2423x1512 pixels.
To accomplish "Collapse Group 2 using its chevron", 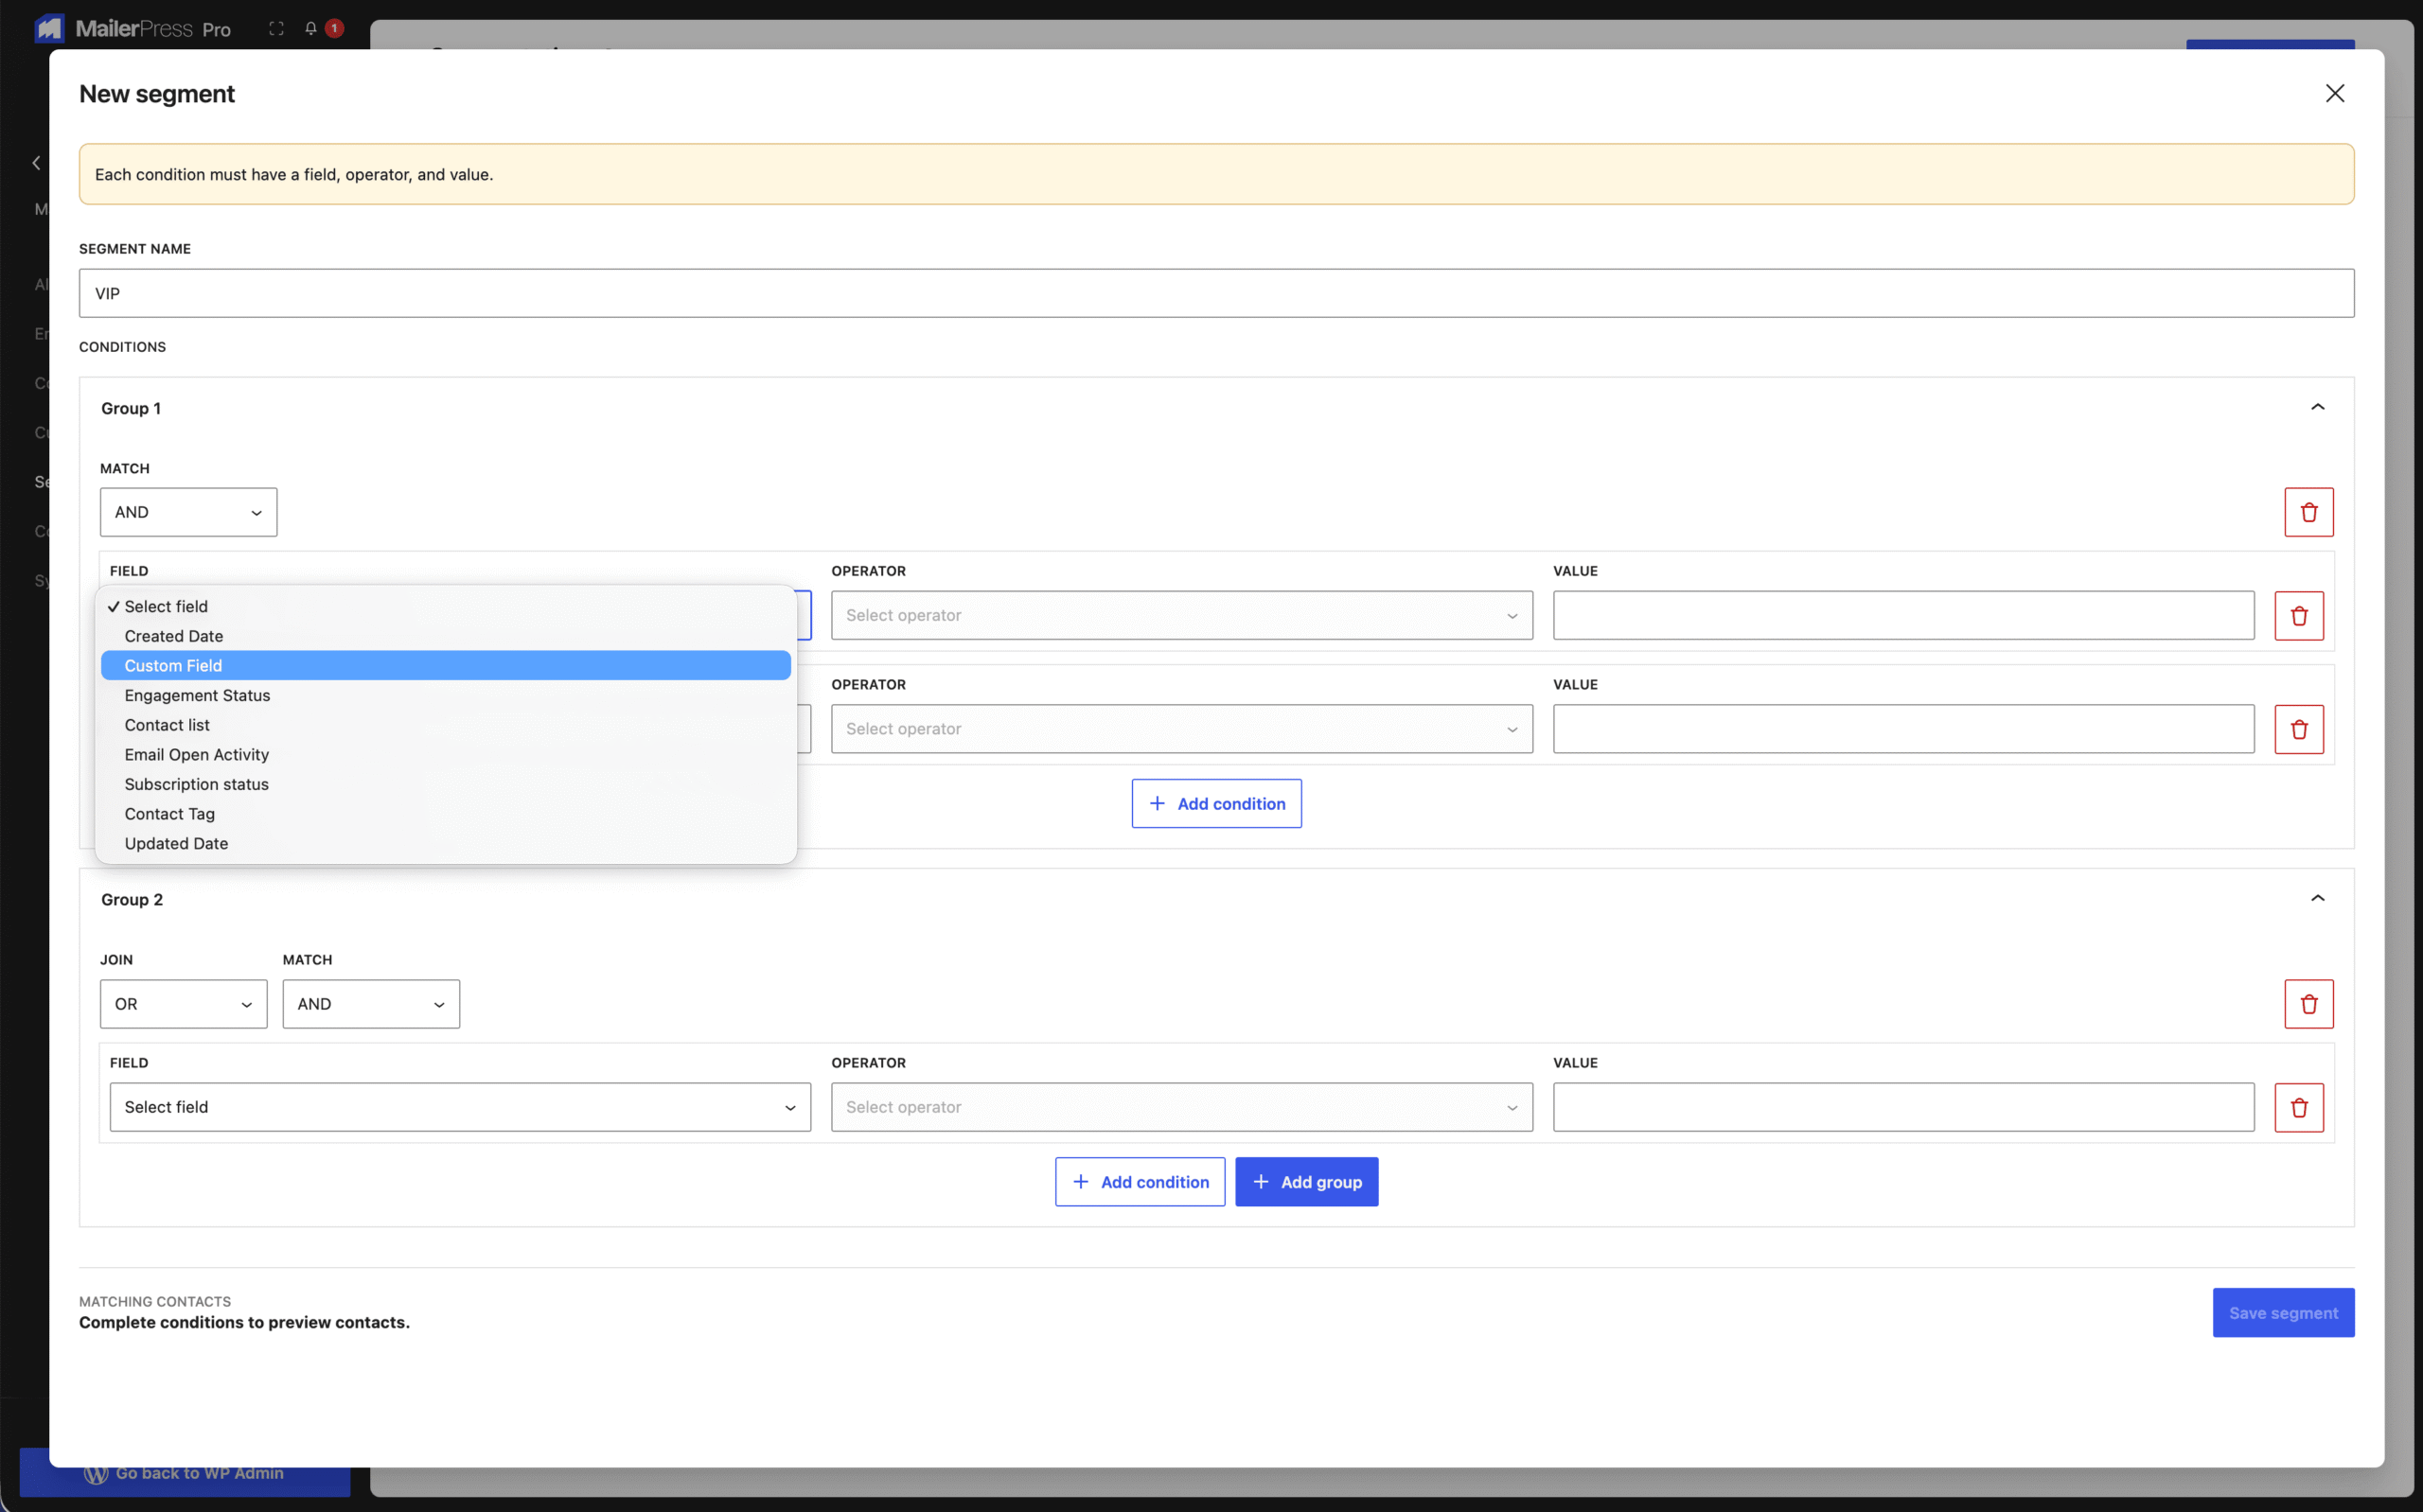I will [x=2317, y=898].
